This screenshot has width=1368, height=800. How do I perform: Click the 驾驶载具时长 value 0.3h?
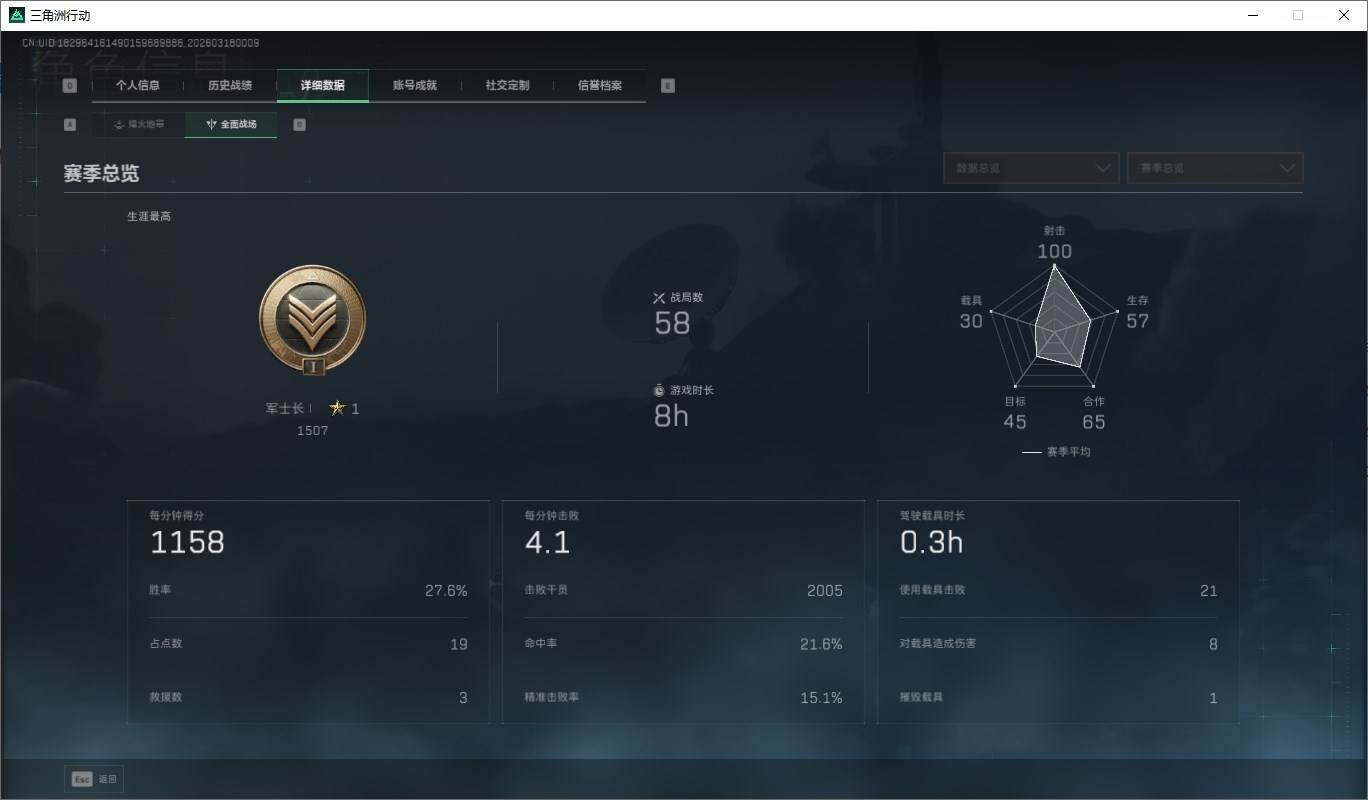tap(932, 543)
